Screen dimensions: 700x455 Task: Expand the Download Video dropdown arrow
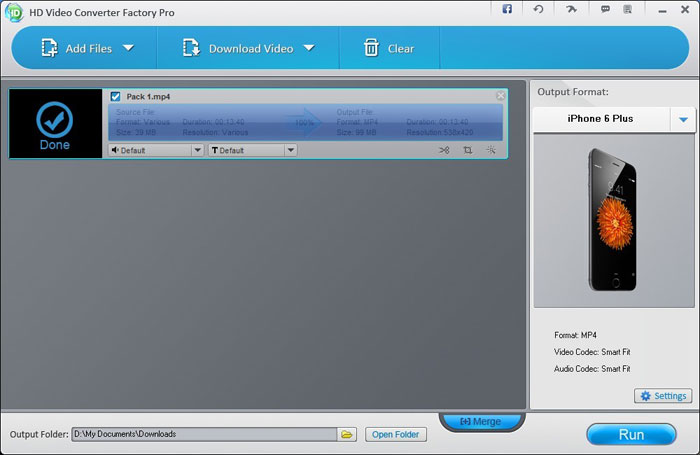click(309, 48)
